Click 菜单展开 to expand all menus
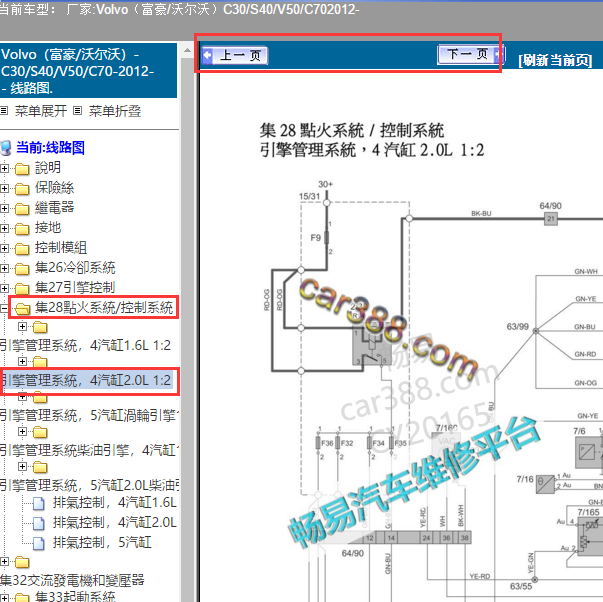This screenshot has height=602, width=603. 41,111
